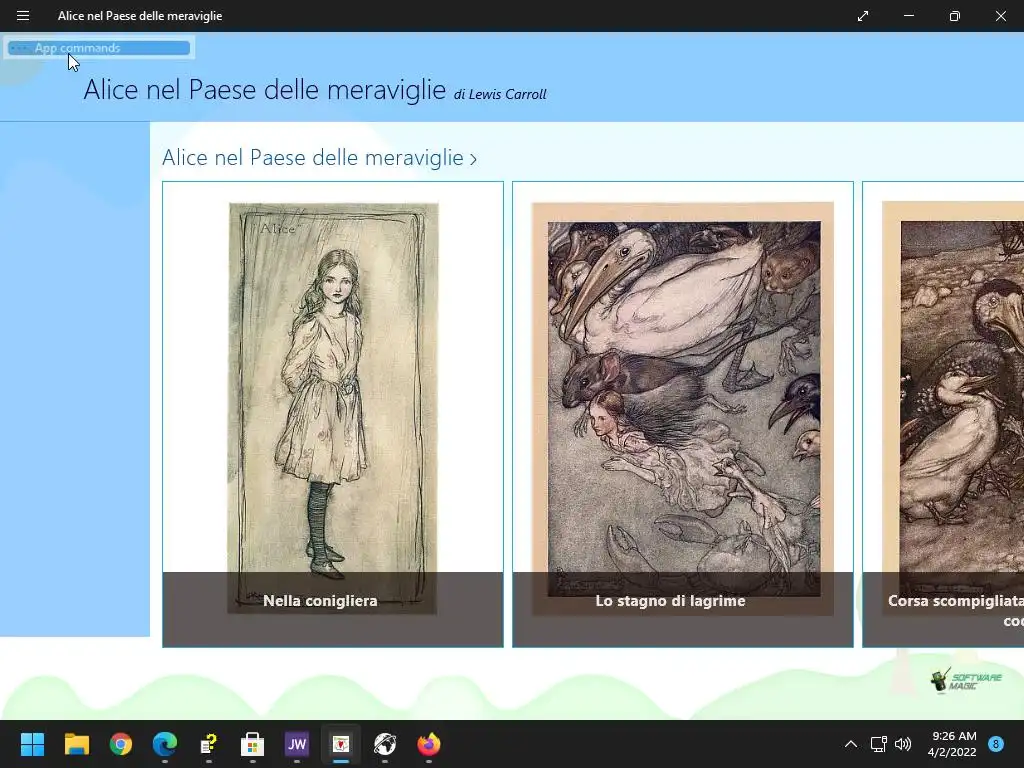Restore down the Alice app window
The image size is (1024, 768).
coord(954,16)
